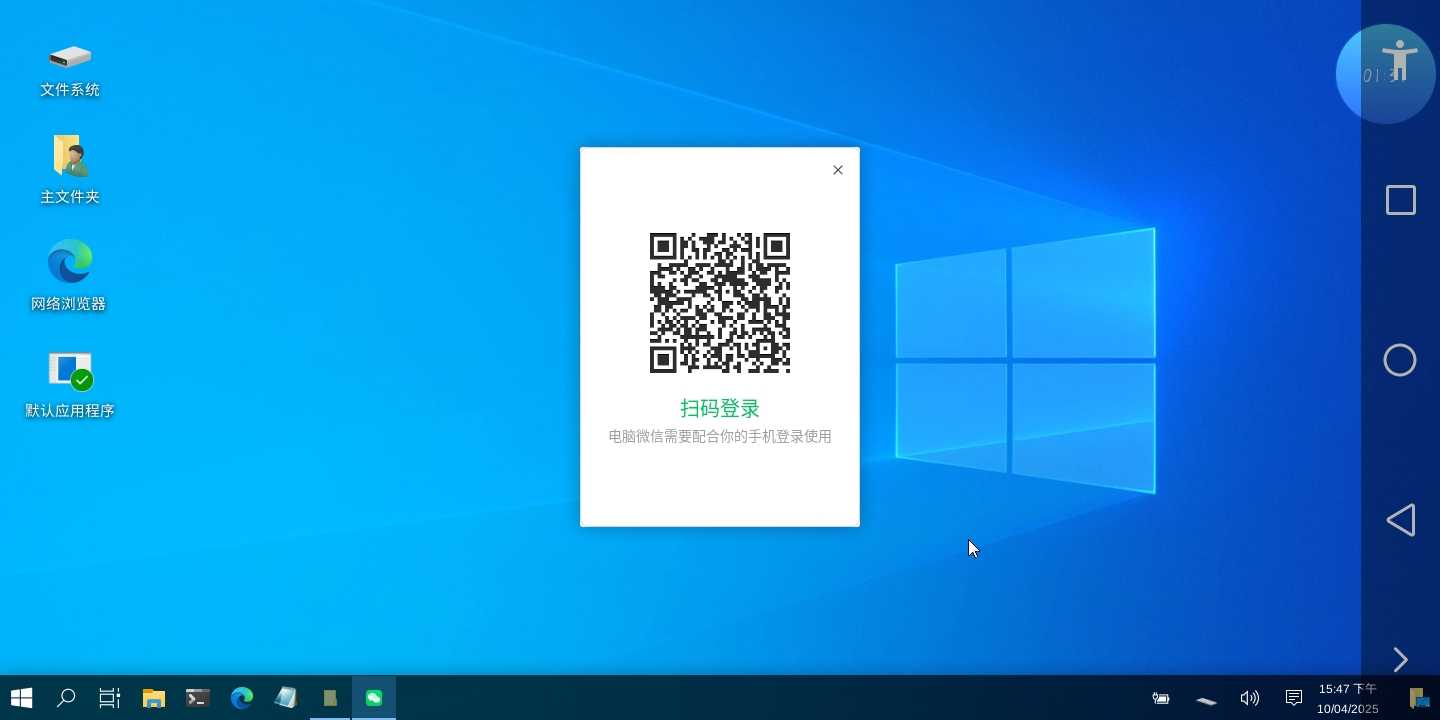Image resolution: width=1440 pixels, height=720 pixels.
Task: Select the 文件系统 desktop icon
Action: (x=70, y=68)
